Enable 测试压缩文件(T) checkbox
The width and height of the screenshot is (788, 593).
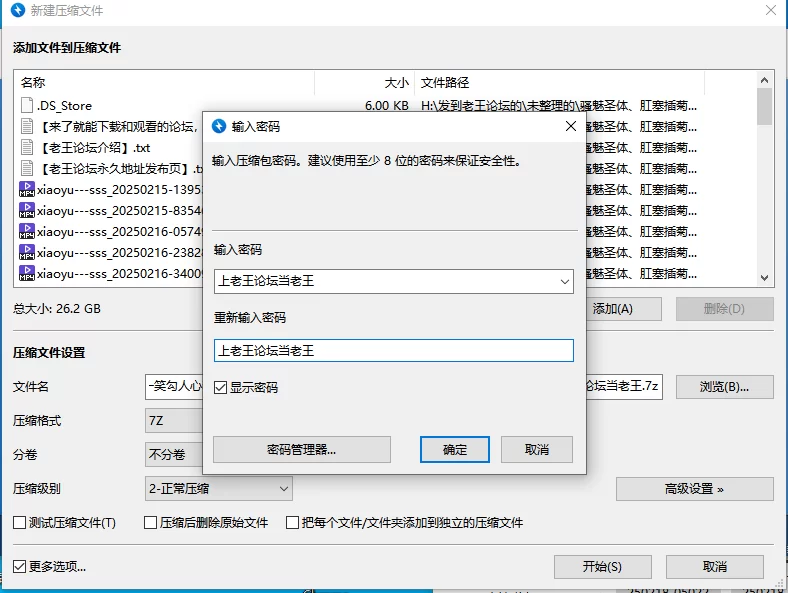[x=20, y=523]
